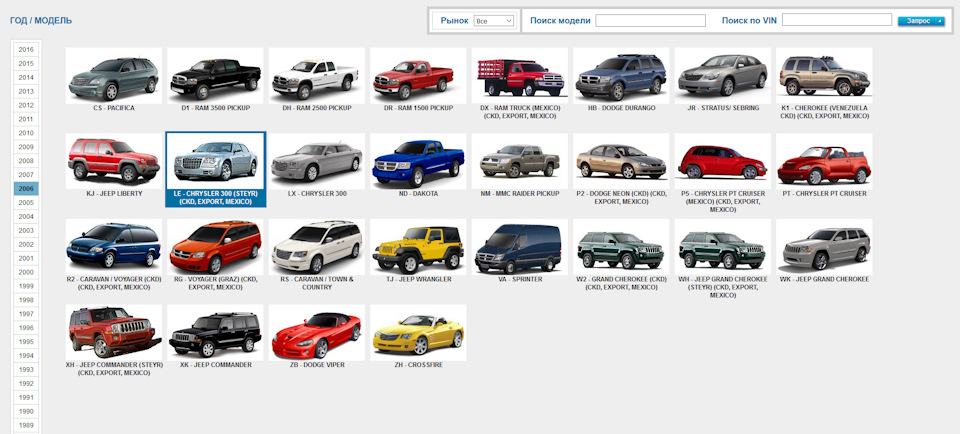The width and height of the screenshot is (960, 434).
Task: Choose year 2003 in the sidebar
Action: coord(26,231)
